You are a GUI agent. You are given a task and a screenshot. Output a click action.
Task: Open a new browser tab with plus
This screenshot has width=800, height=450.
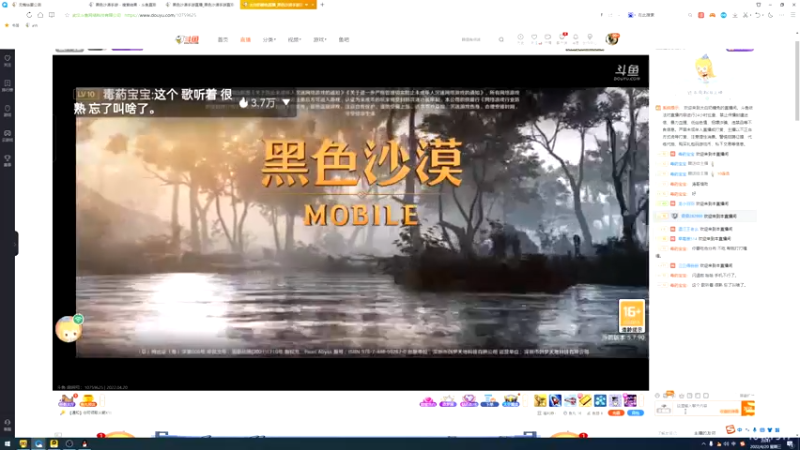[x=322, y=5]
